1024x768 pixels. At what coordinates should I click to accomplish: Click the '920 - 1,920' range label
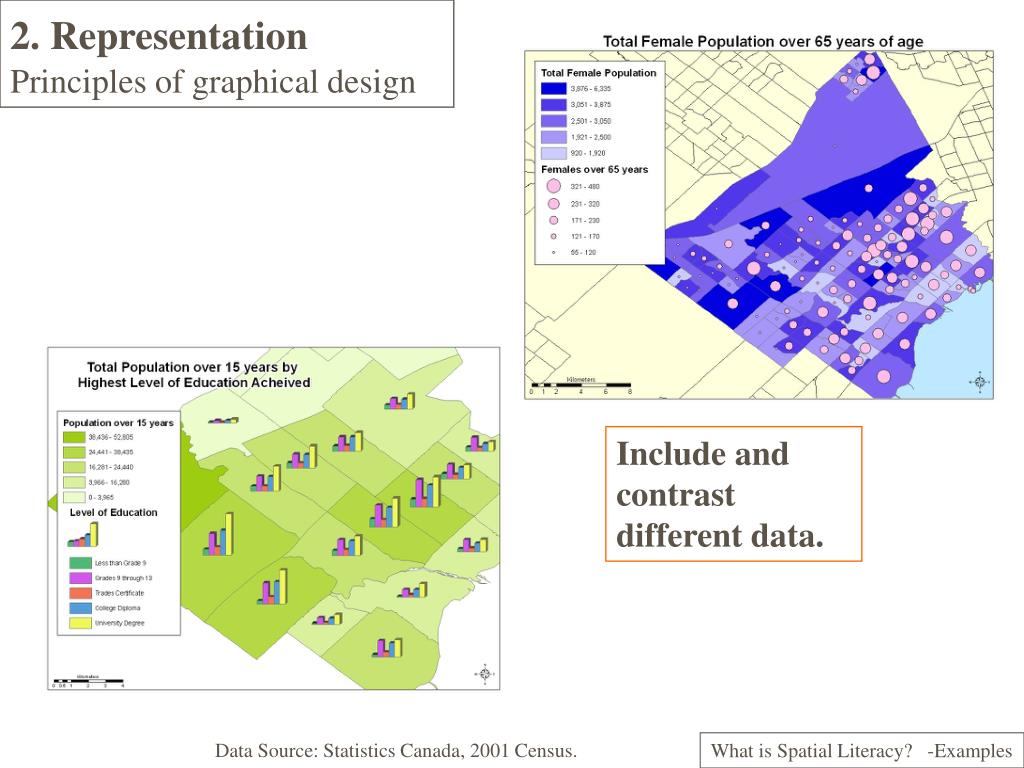pos(588,153)
